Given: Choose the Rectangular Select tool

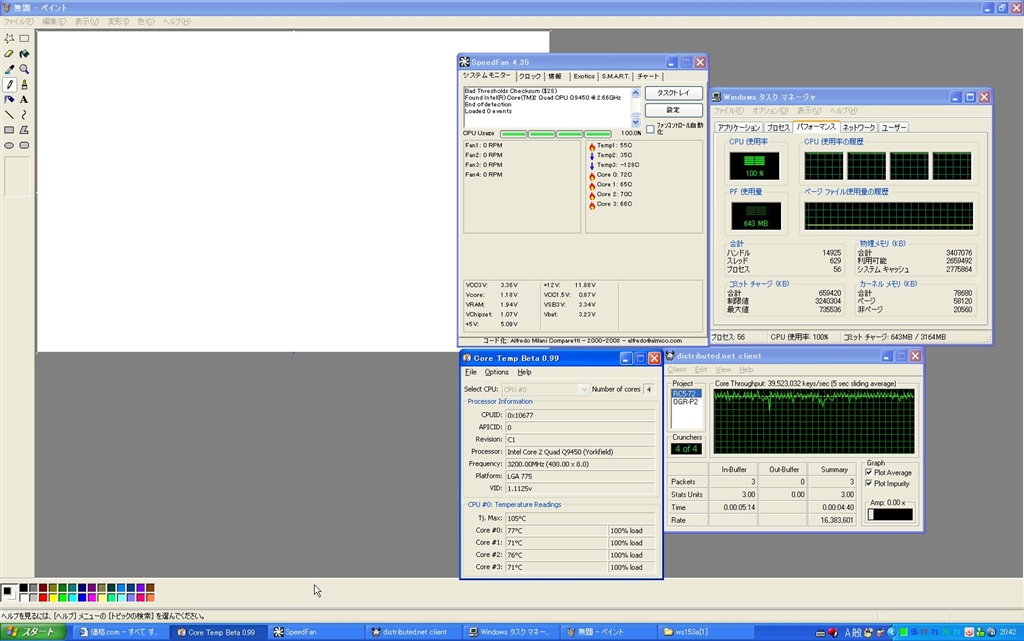Looking at the screenshot, I should point(24,38).
